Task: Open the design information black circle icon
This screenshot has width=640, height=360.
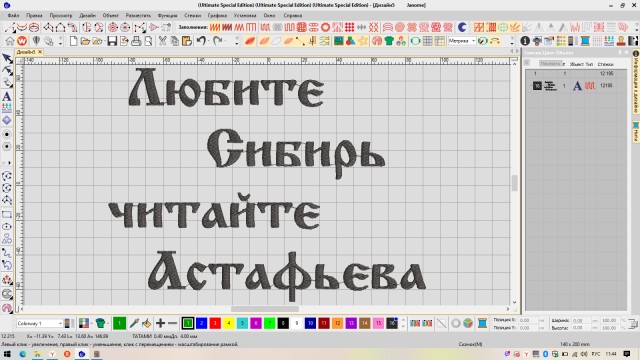Action: (525, 41)
